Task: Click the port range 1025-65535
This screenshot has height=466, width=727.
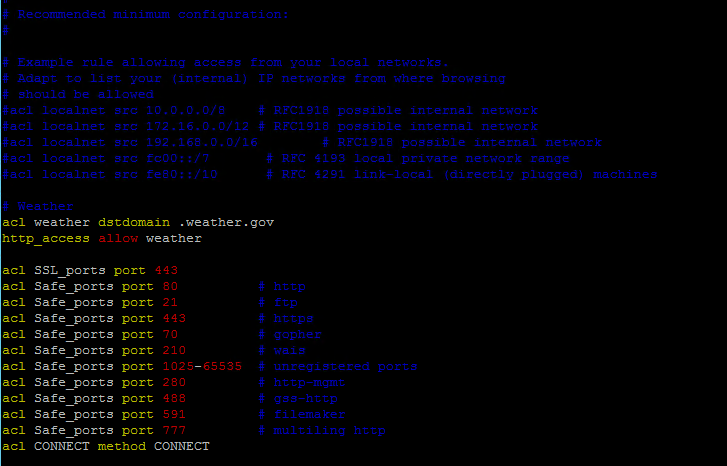Action: coord(202,366)
